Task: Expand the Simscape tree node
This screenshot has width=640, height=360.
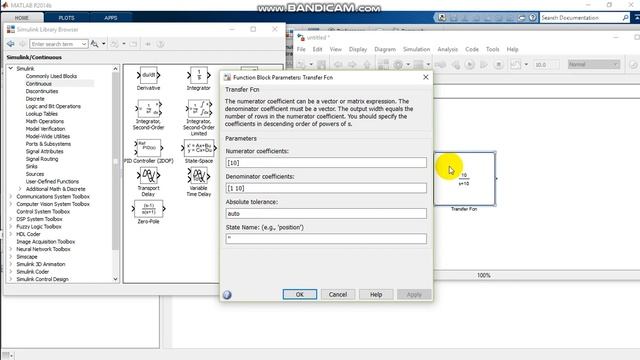Action: (11, 257)
